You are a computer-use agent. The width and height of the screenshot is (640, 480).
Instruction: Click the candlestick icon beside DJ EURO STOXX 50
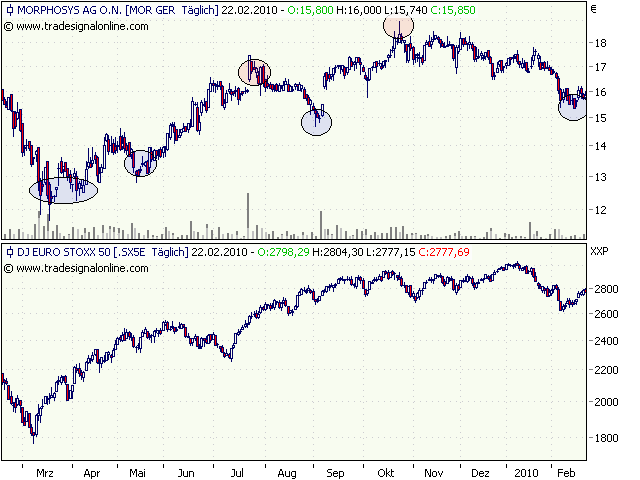tap(10, 252)
